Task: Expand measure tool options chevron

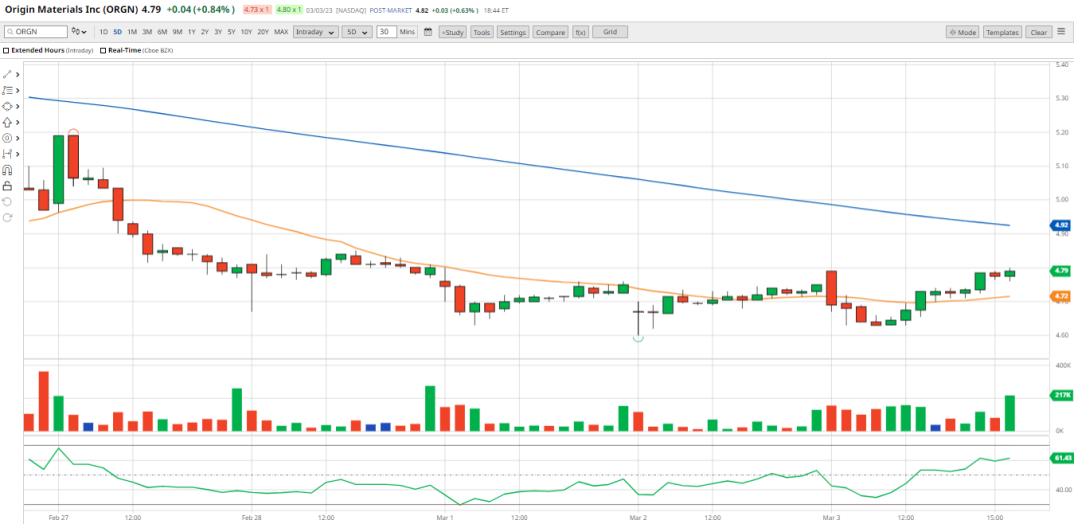Action: (x=18, y=154)
